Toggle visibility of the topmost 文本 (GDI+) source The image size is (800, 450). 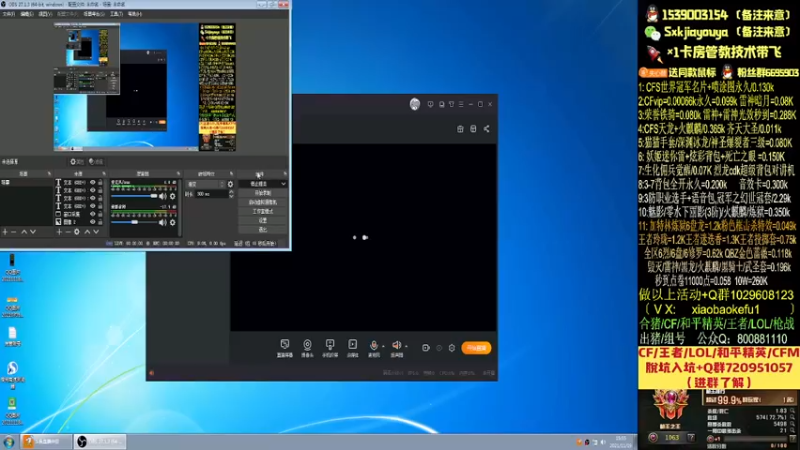(93, 182)
